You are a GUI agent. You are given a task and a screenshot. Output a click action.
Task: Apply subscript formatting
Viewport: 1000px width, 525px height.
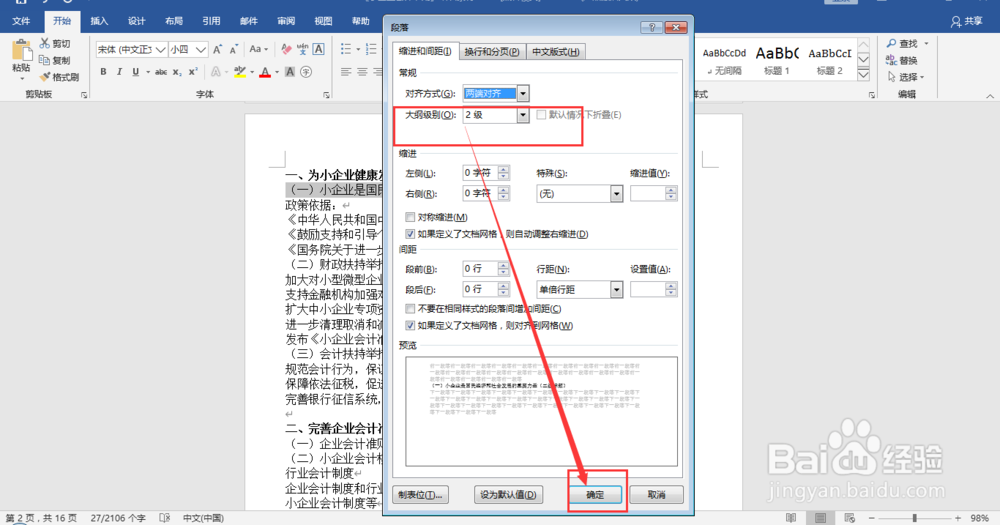pos(177,72)
